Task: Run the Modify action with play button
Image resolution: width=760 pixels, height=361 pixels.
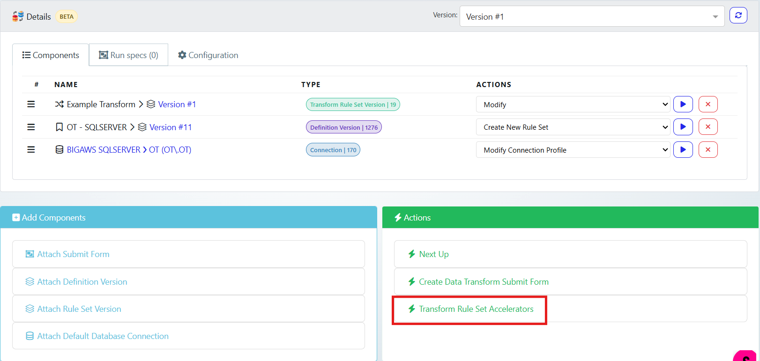Action: (x=683, y=104)
